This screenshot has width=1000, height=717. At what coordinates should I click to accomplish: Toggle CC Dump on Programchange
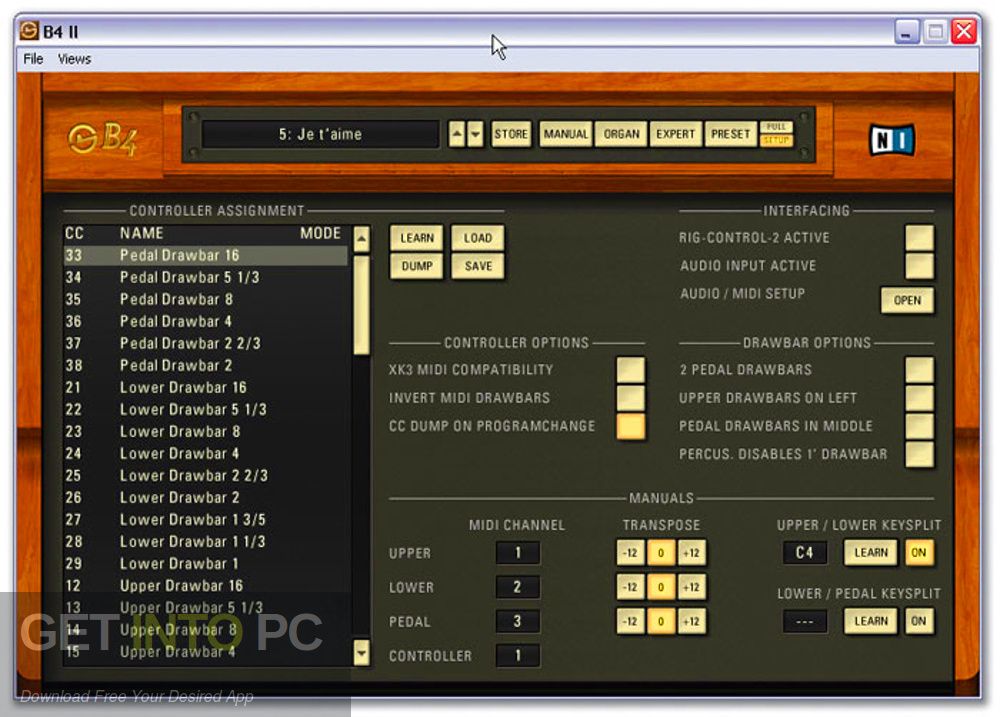click(x=631, y=426)
